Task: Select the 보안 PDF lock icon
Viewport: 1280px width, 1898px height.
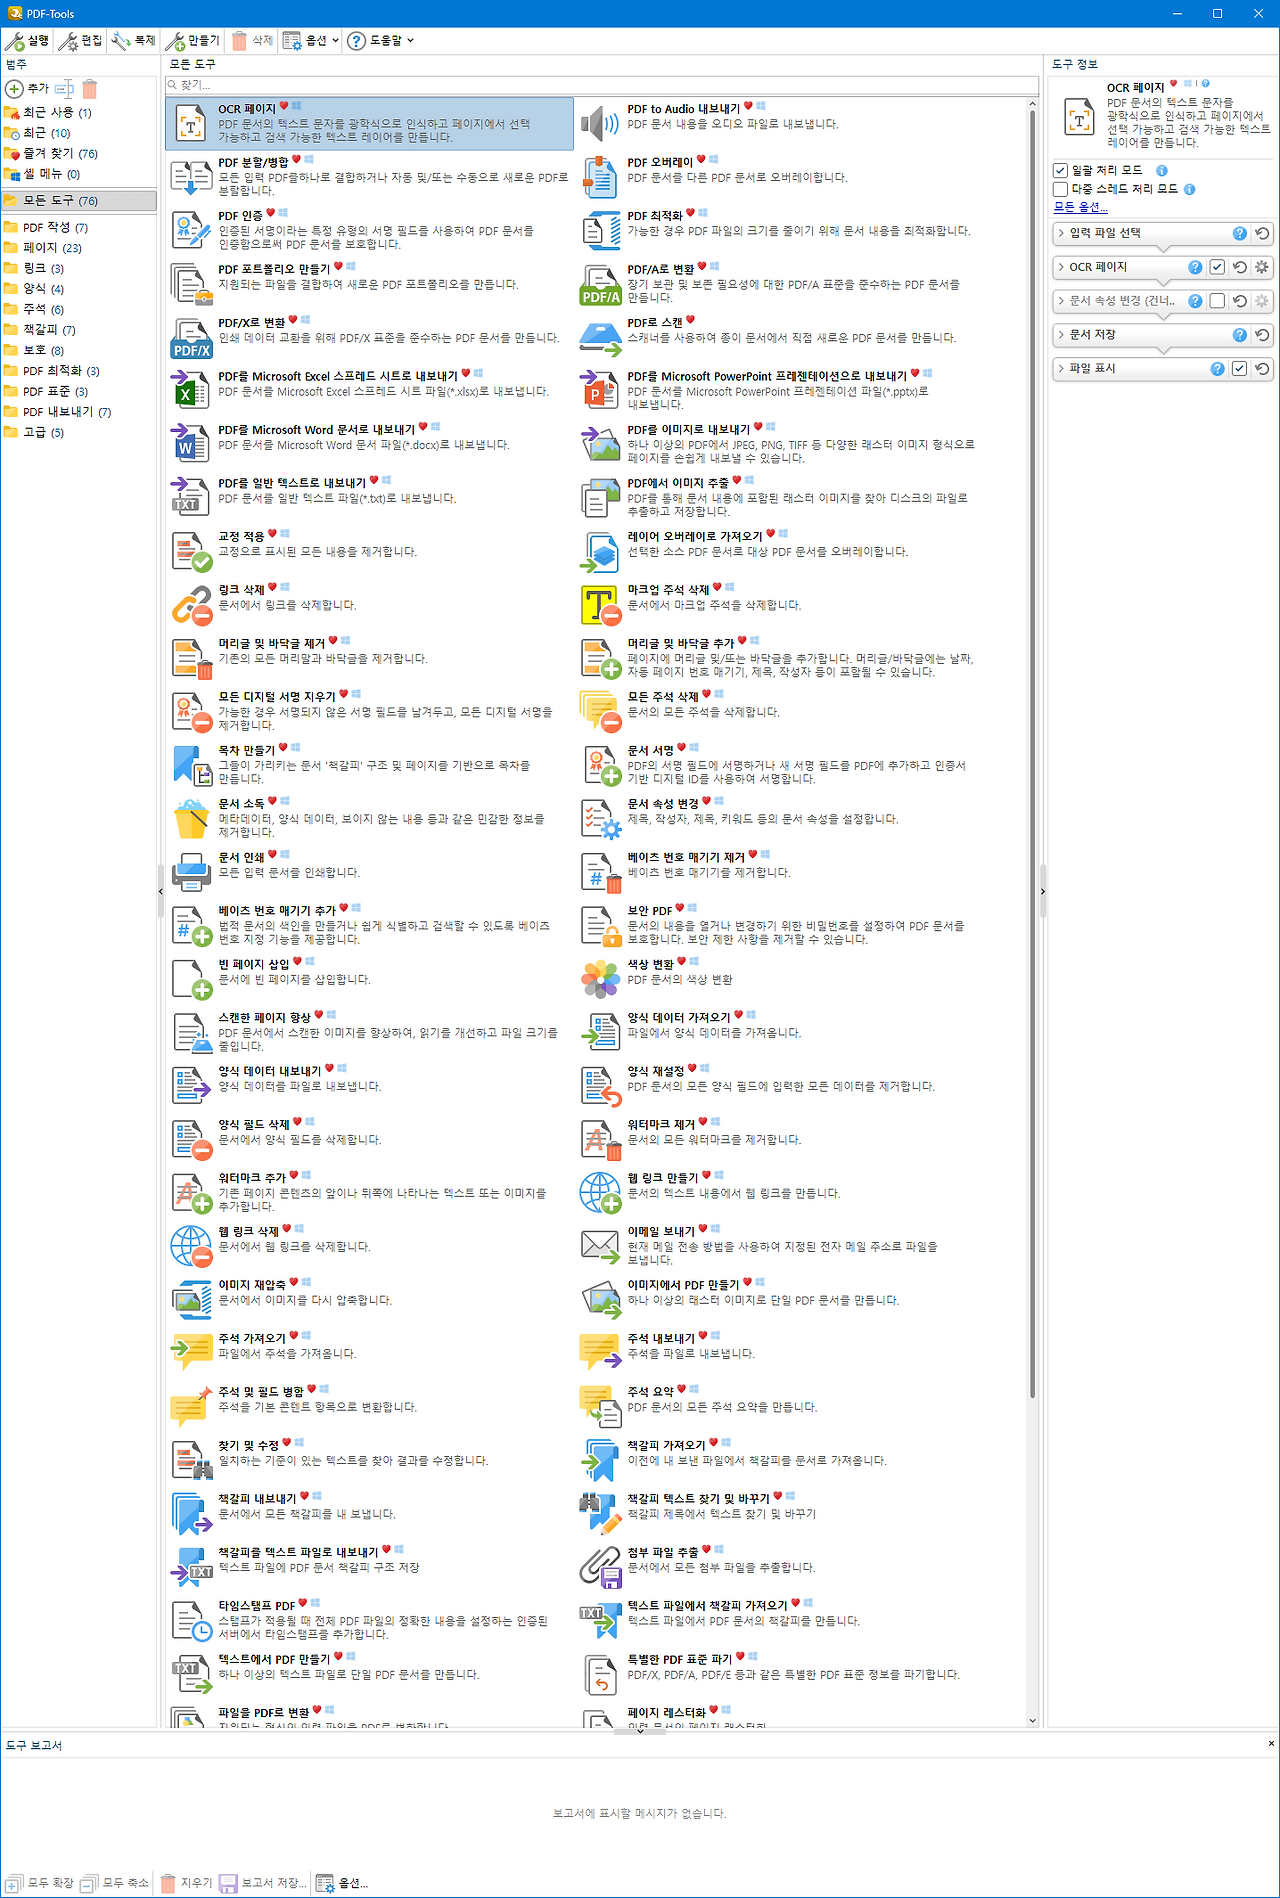Action: coord(600,926)
